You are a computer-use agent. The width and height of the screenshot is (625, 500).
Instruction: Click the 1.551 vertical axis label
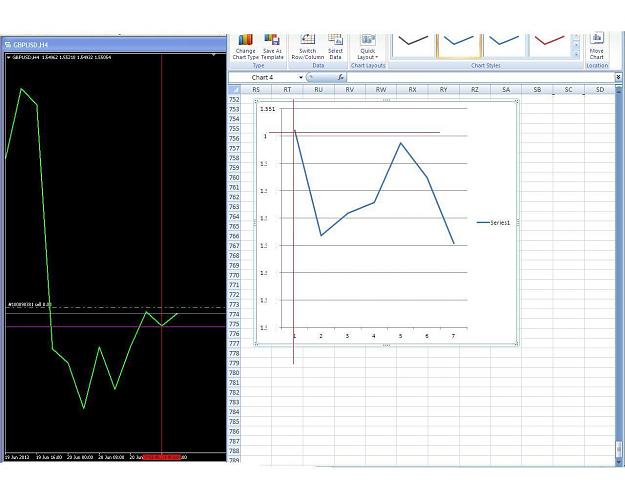(267, 109)
